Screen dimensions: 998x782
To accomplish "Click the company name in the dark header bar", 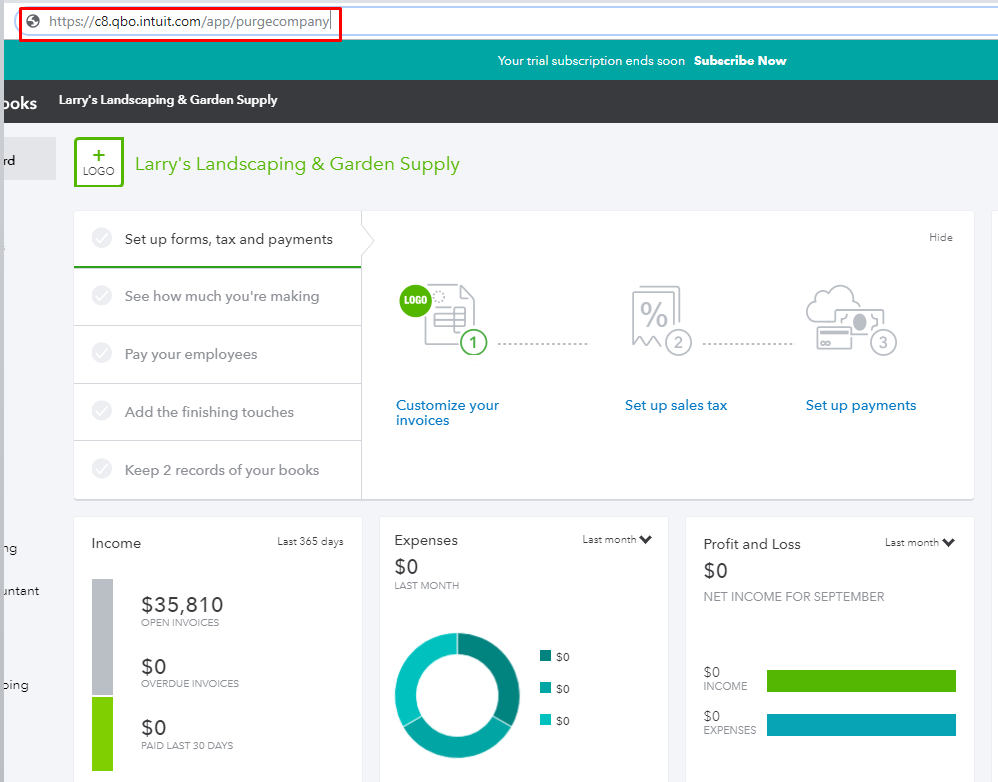I will click(x=168, y=100).
